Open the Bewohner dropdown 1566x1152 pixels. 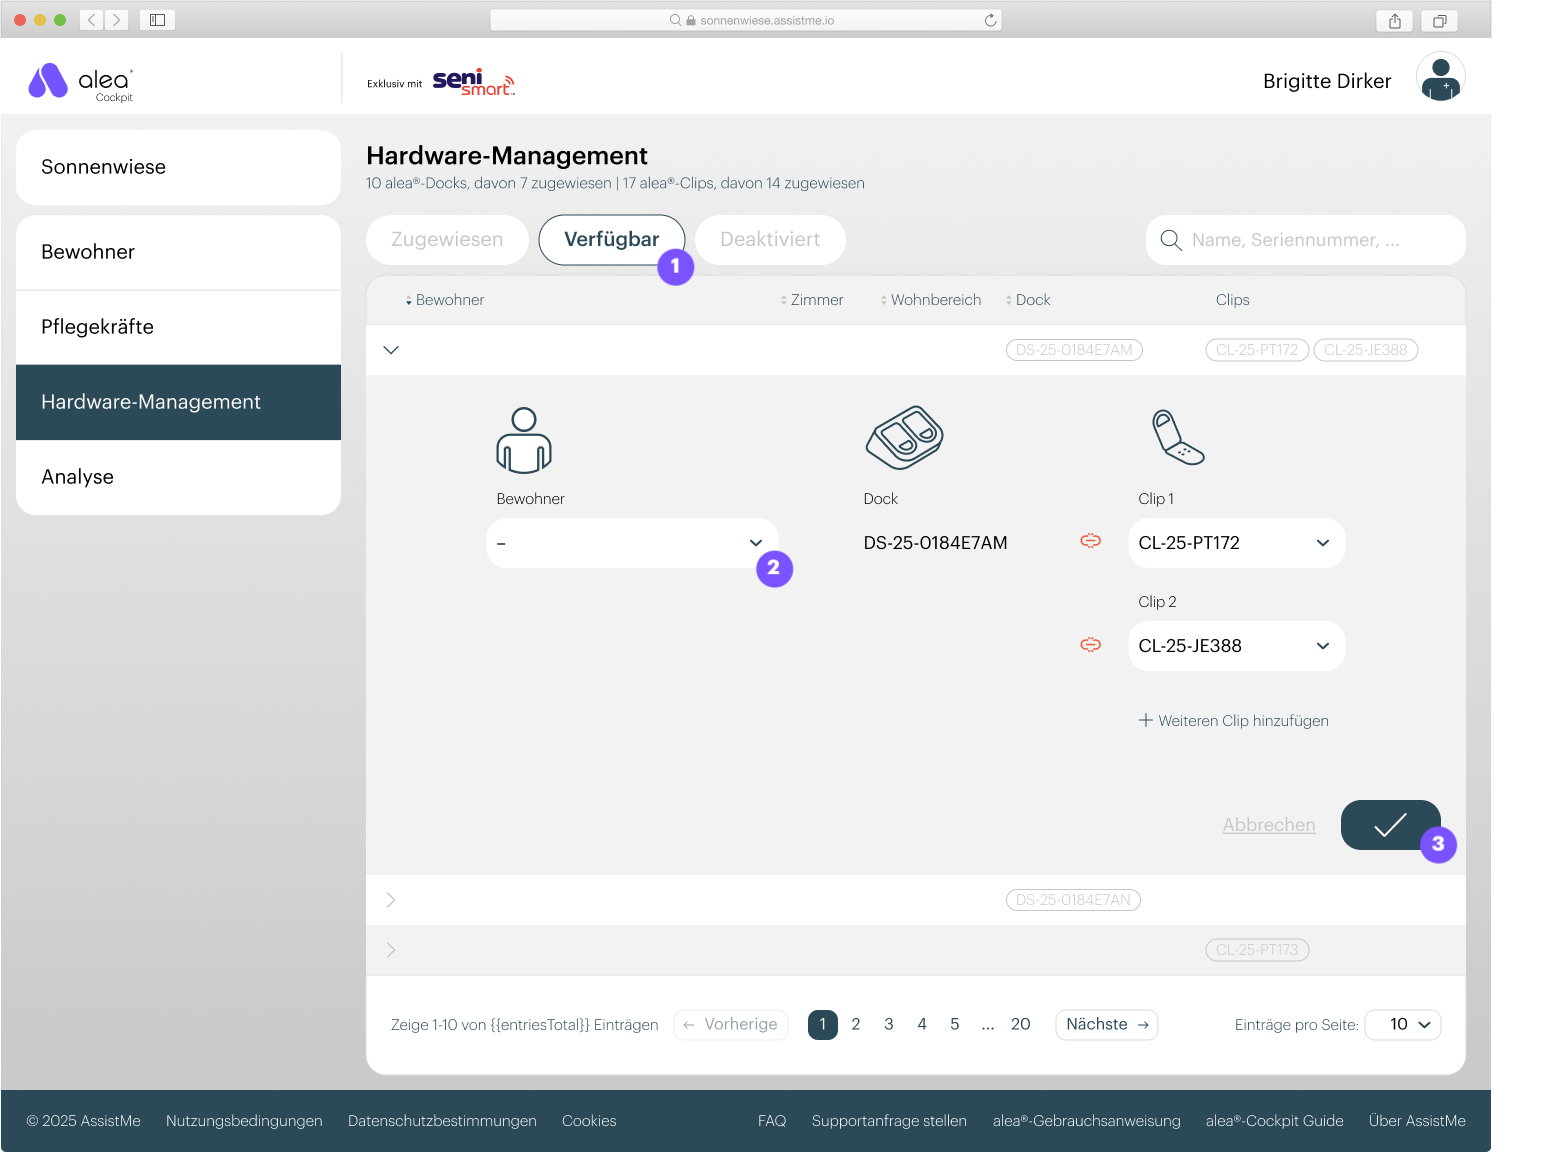631,543
